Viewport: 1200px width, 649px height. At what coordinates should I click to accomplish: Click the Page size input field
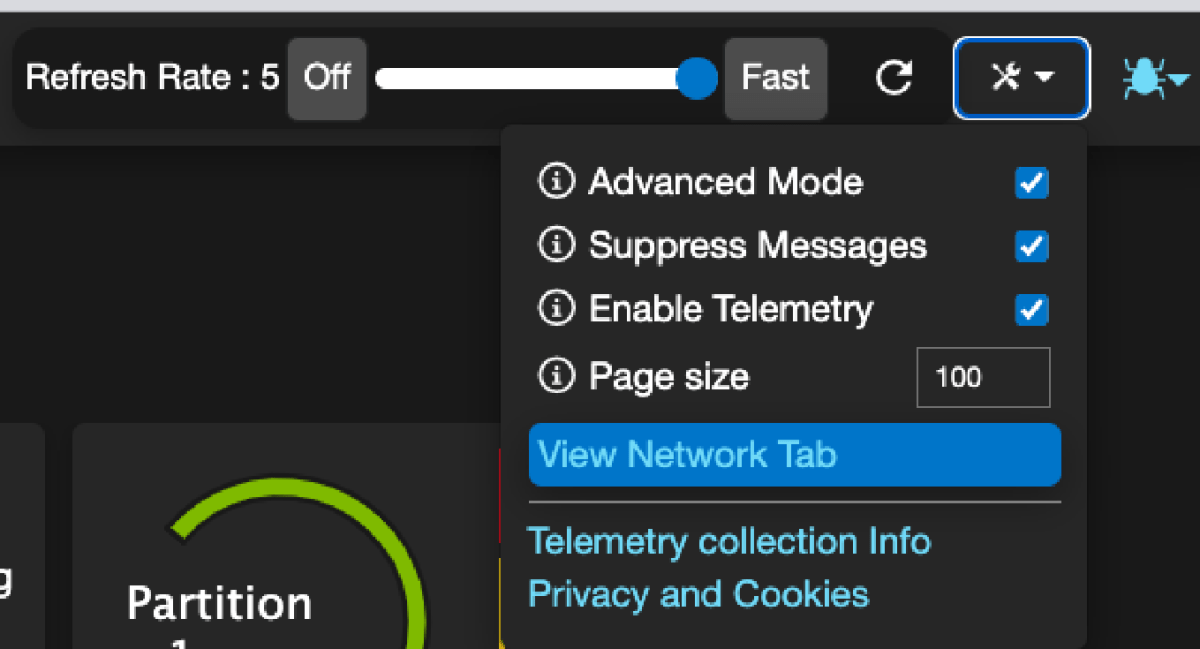[x=983, y=377]
